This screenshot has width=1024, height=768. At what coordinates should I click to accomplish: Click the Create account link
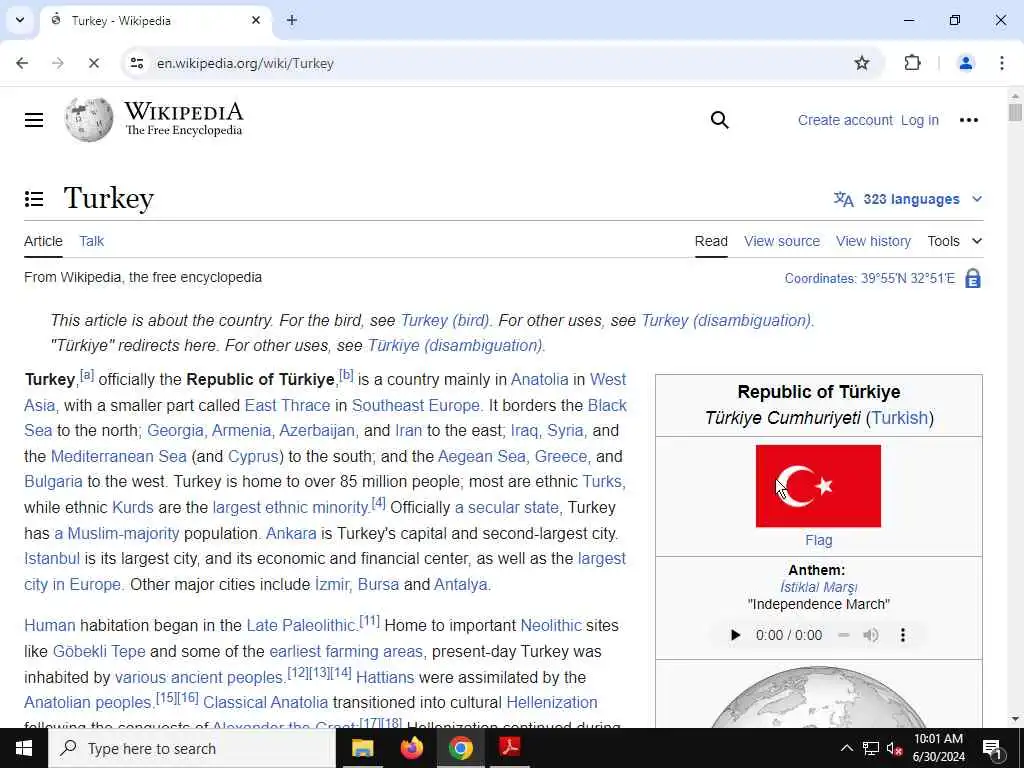[x=845, y=120]
